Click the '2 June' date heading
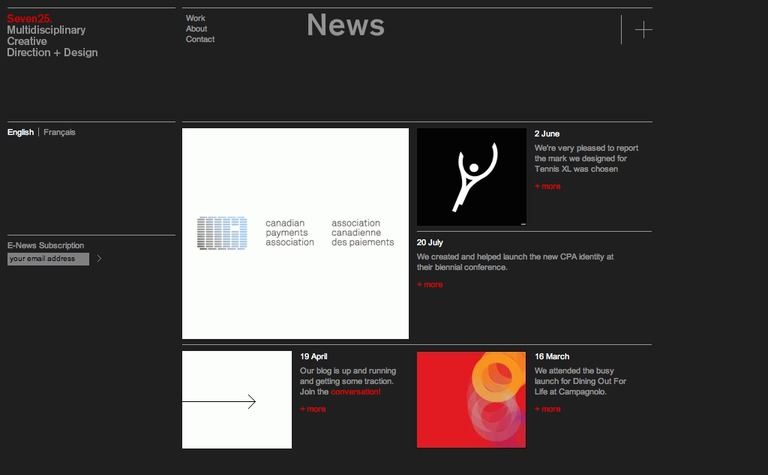Viewport: 768px width, 475px height. pos(547,134)
